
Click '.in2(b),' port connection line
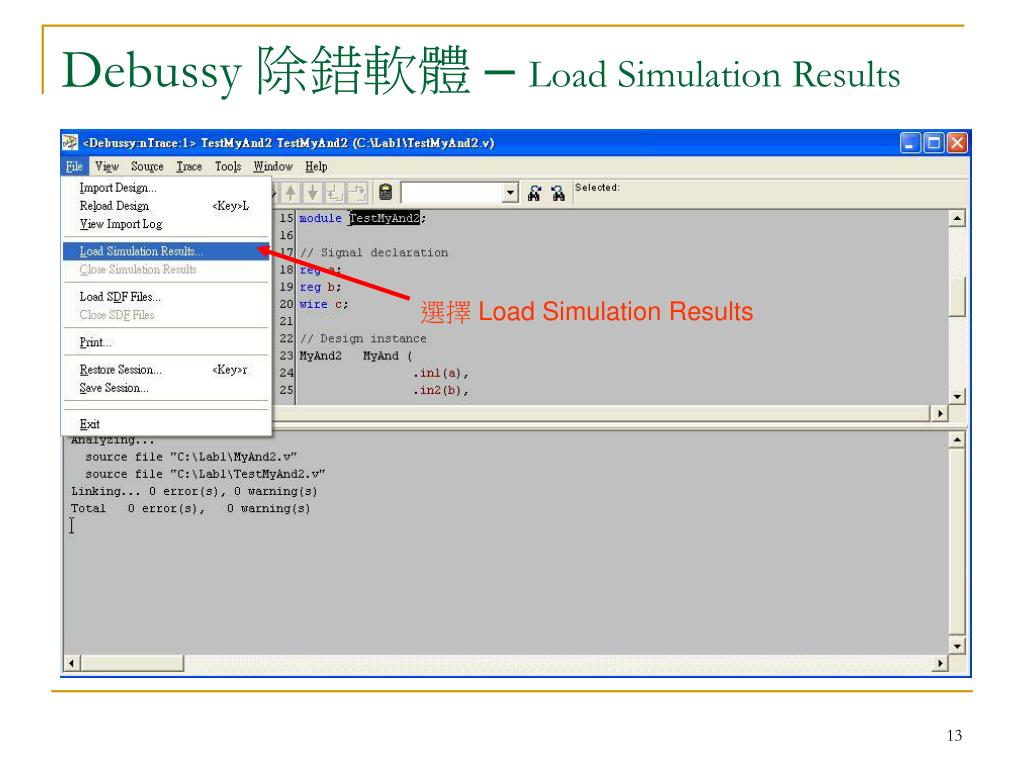click(441, 391)
